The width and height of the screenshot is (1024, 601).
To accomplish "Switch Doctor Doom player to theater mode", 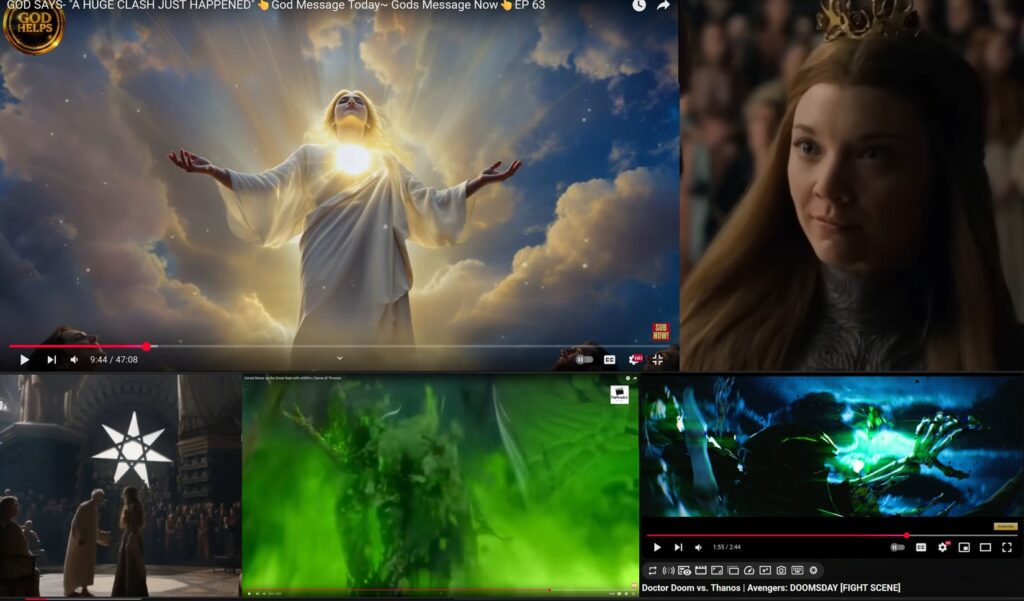I will pyautogui.click(x=985, y=547).
